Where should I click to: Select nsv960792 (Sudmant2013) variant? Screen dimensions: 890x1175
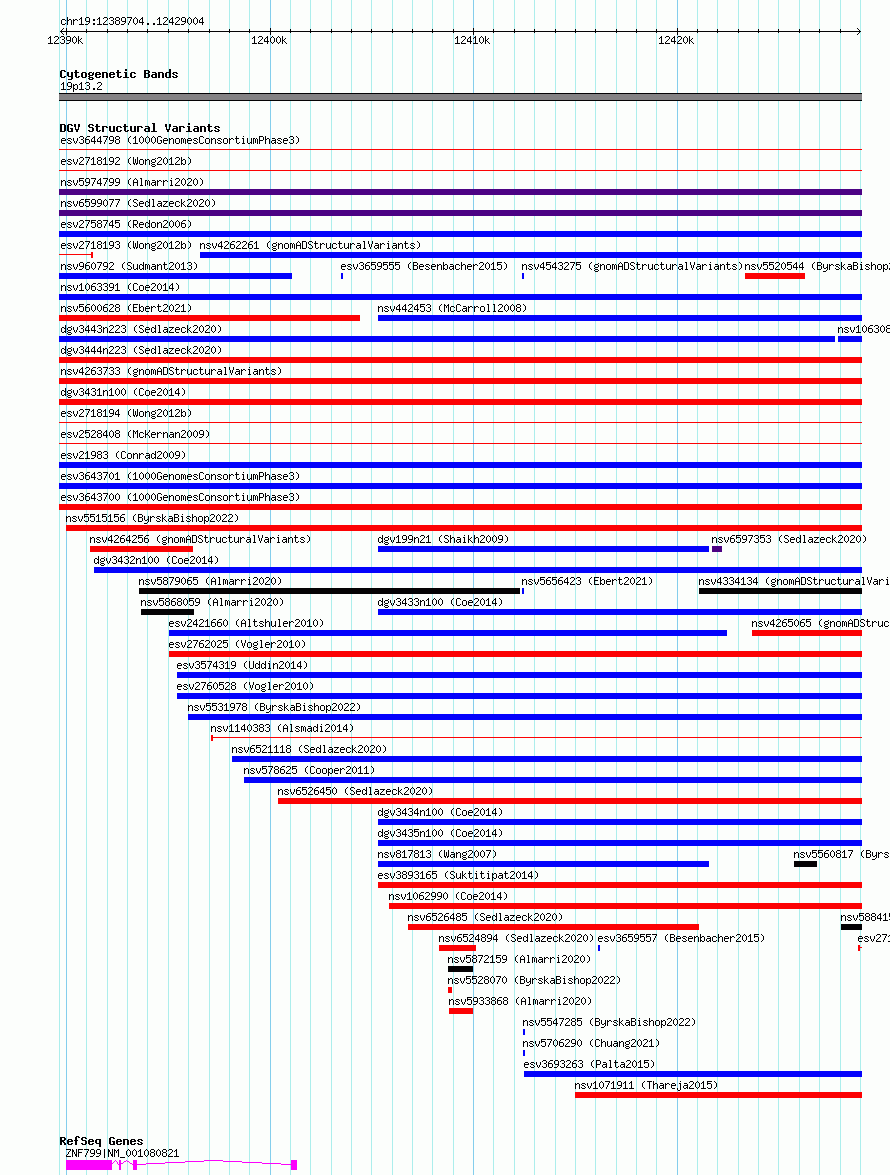[129, 266]
